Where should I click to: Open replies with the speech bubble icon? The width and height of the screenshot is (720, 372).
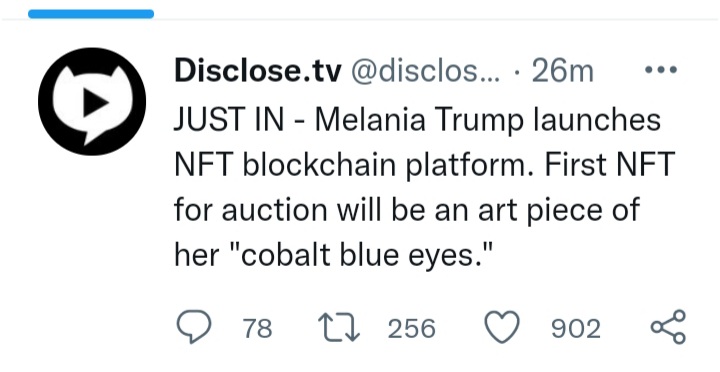[194, 327]
